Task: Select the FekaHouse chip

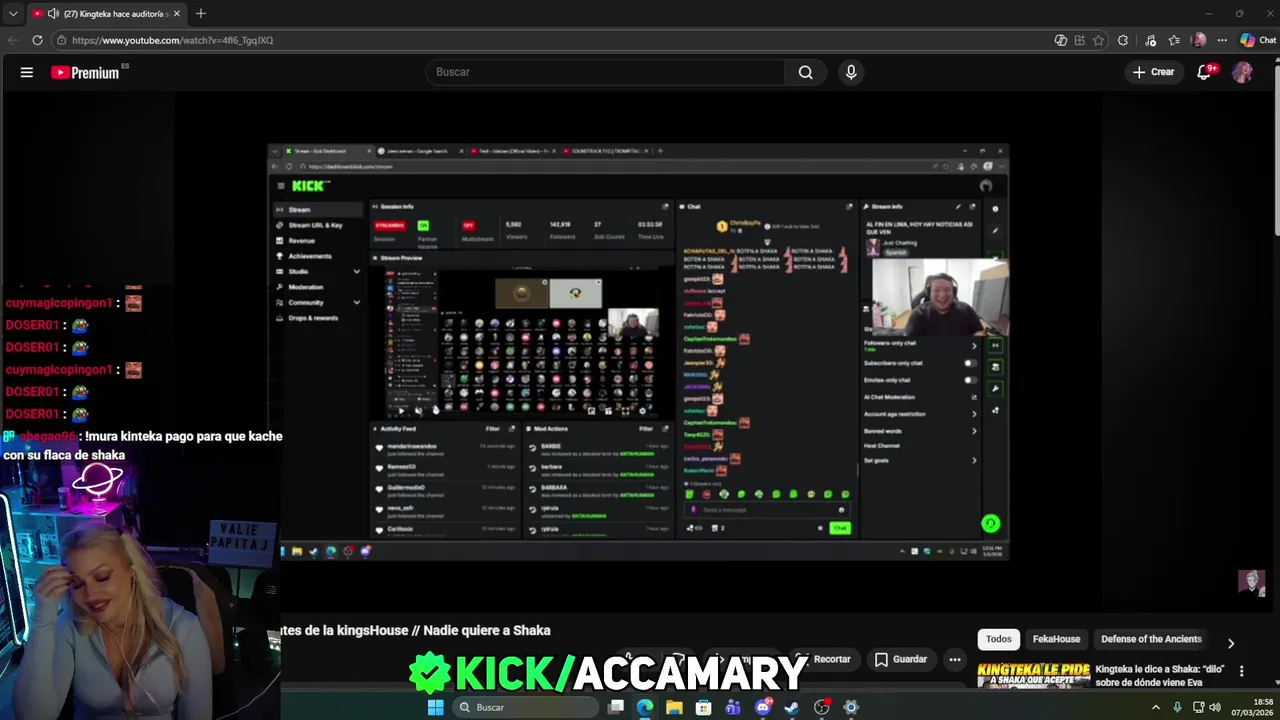Action: coord(1056,639)
